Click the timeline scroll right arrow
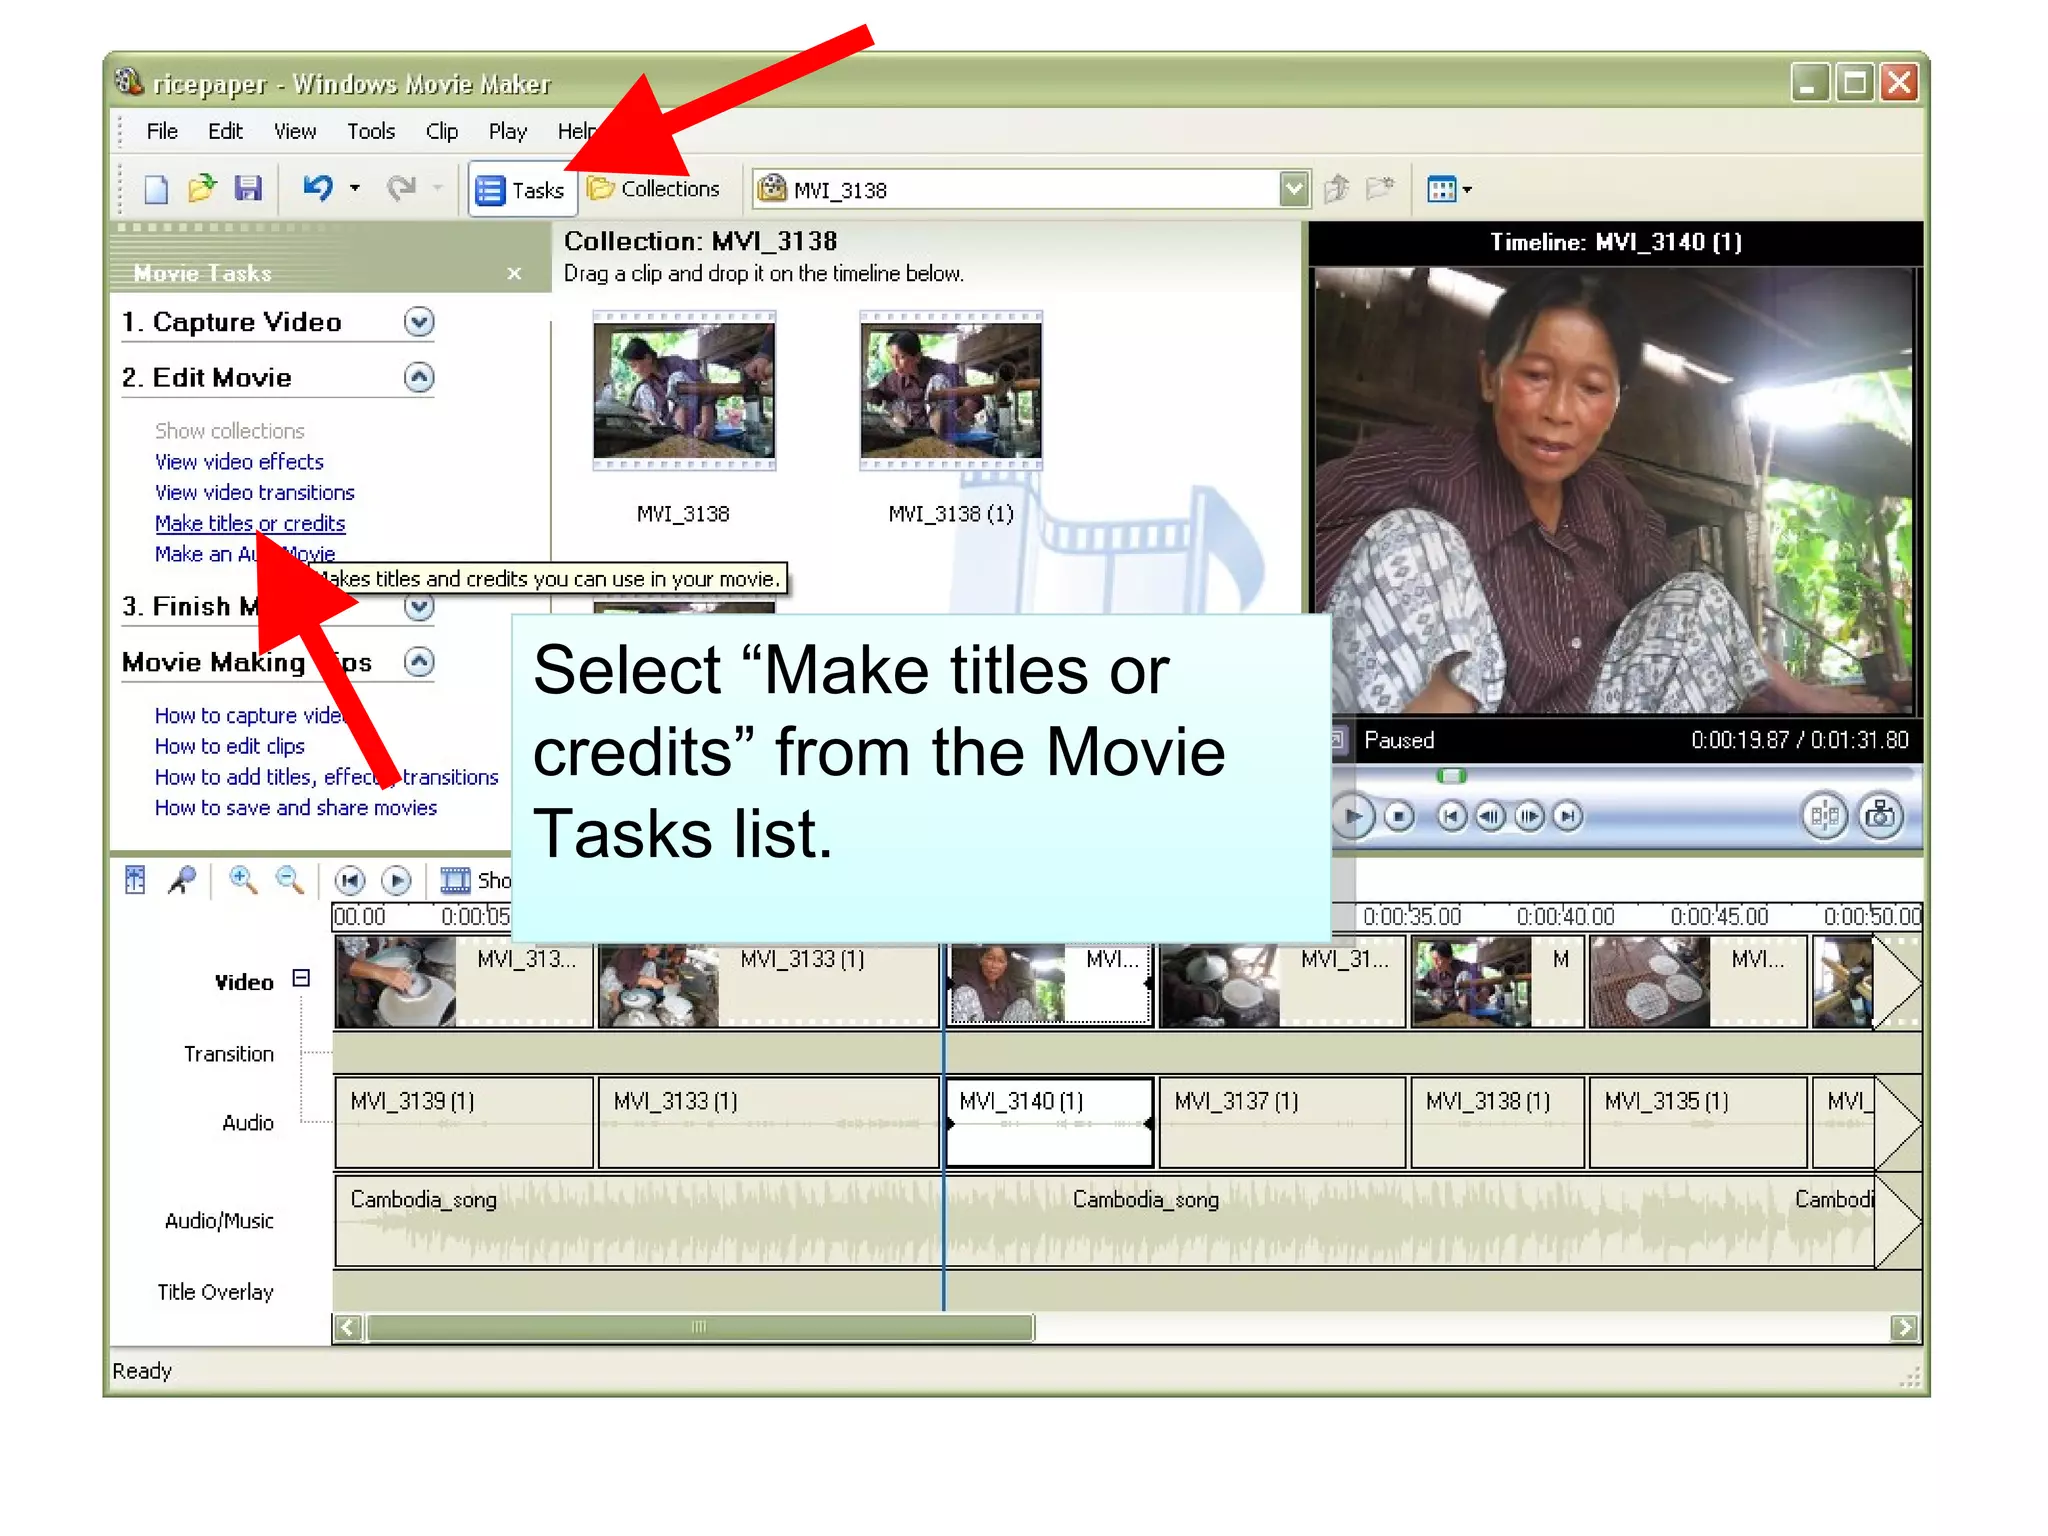2048x1536 pixels. [1905, 1328]
